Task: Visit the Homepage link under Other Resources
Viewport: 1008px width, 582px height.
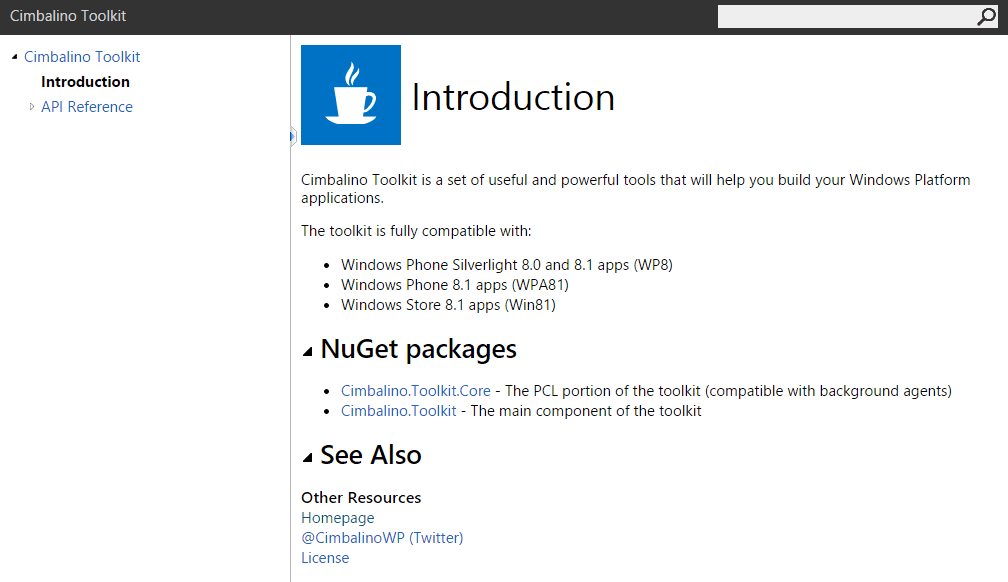Action: pyautogui.click(x=337, y=517)
